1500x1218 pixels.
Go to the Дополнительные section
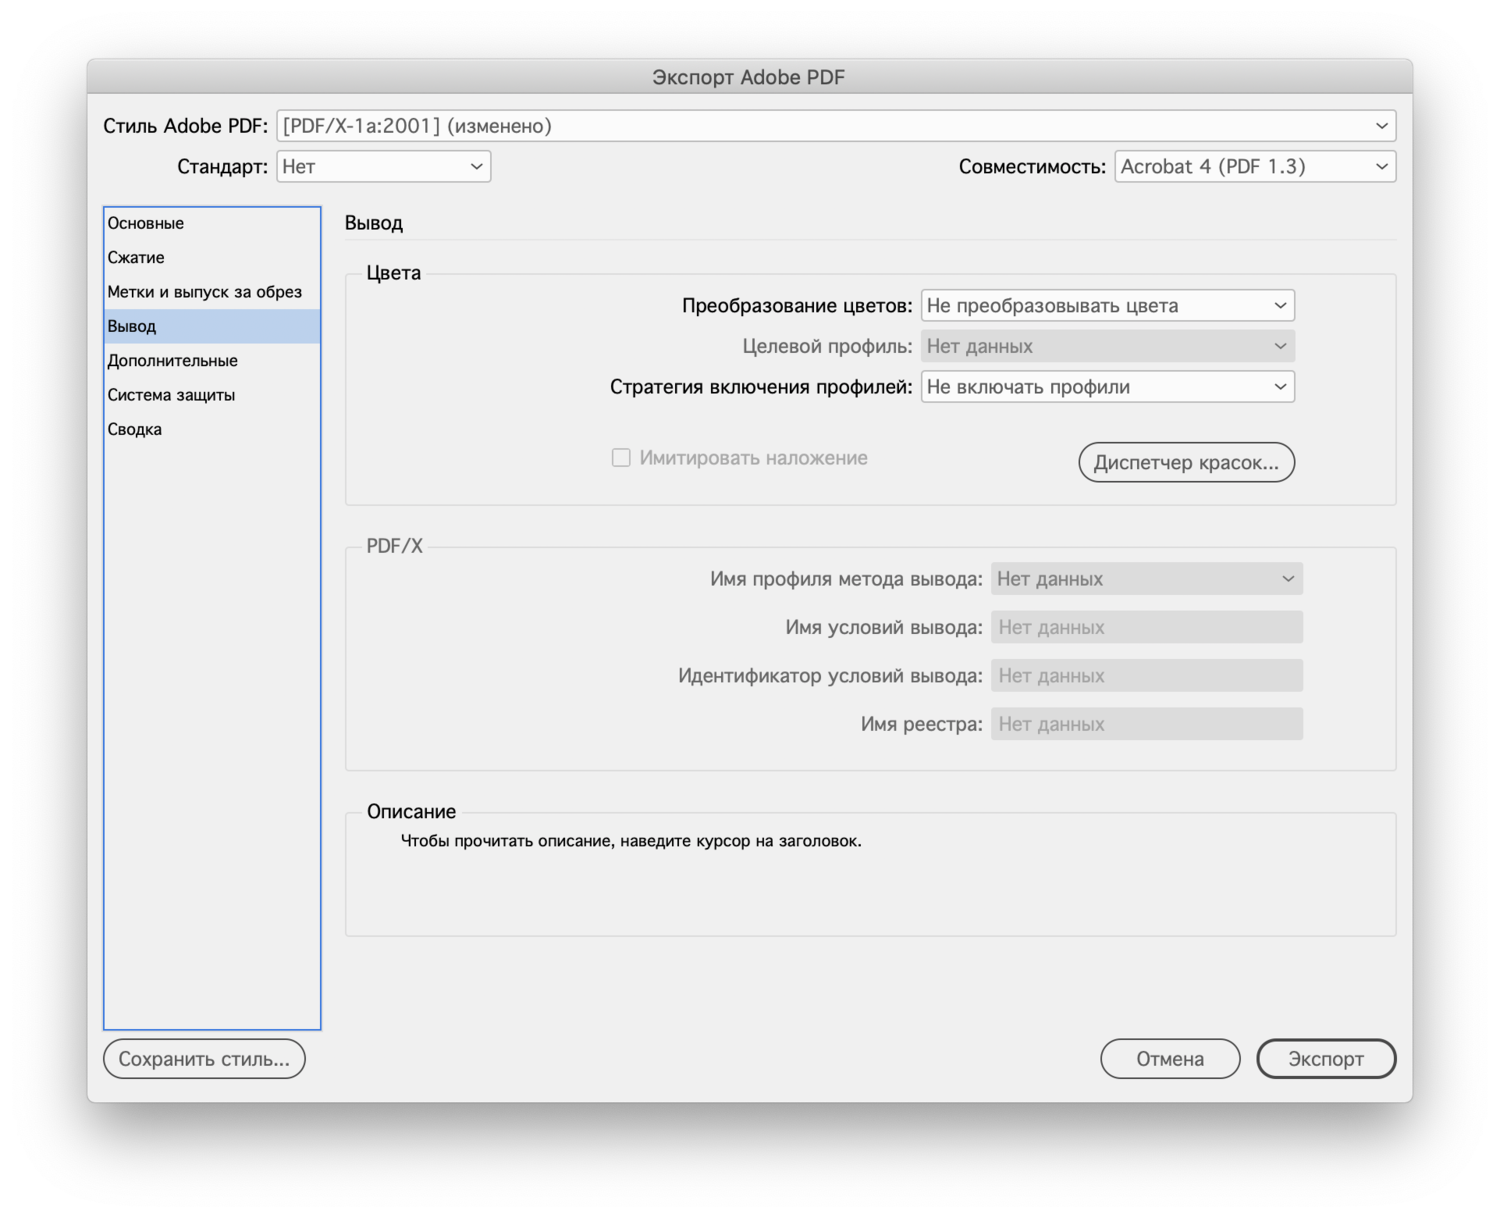tap(212, 361)
